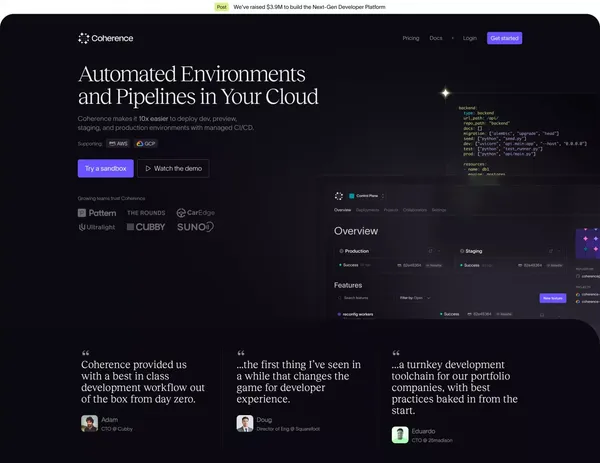This screenshot has height=463, width=600.
Task: Open the funding Post announcement banner
Action: (x=300, y=7)
